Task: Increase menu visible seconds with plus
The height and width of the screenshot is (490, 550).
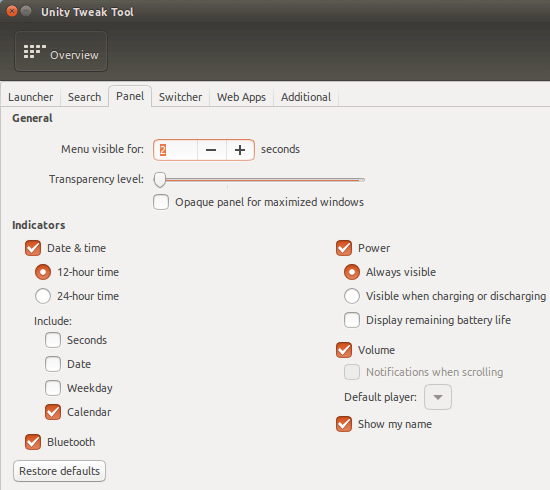Action: pos(240,150)
